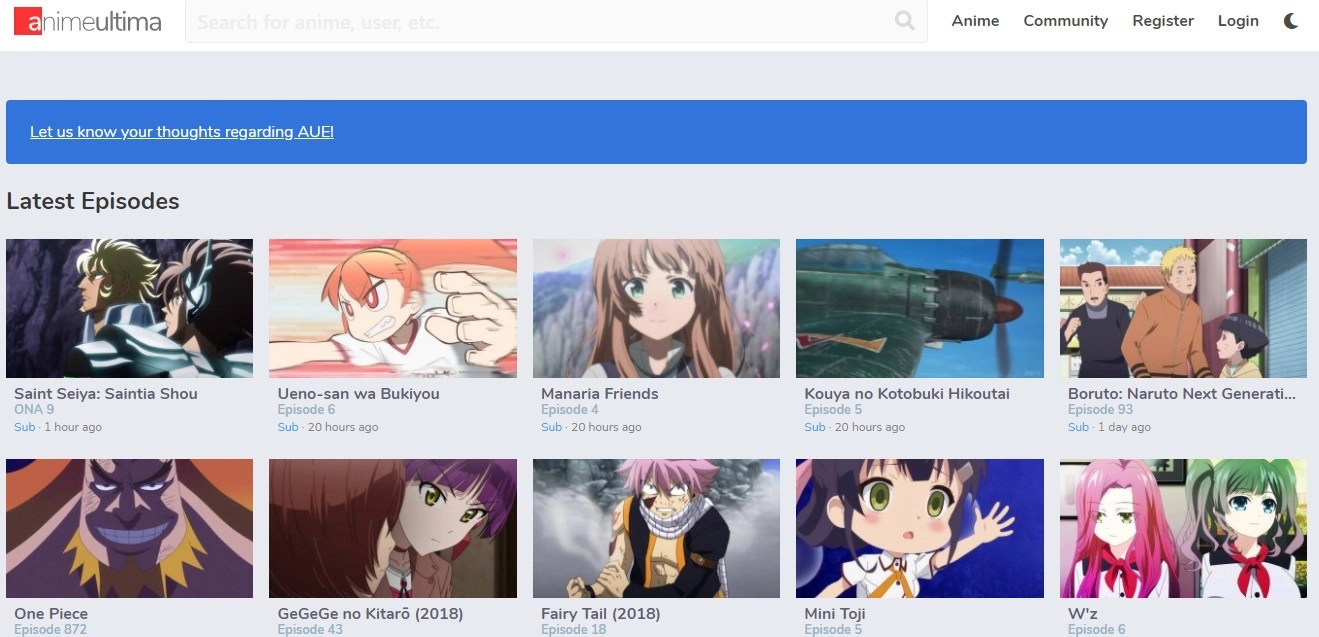Click Episode 872 under One Piece
This screenshot has height=637, width=1319.
click(51, 629)
